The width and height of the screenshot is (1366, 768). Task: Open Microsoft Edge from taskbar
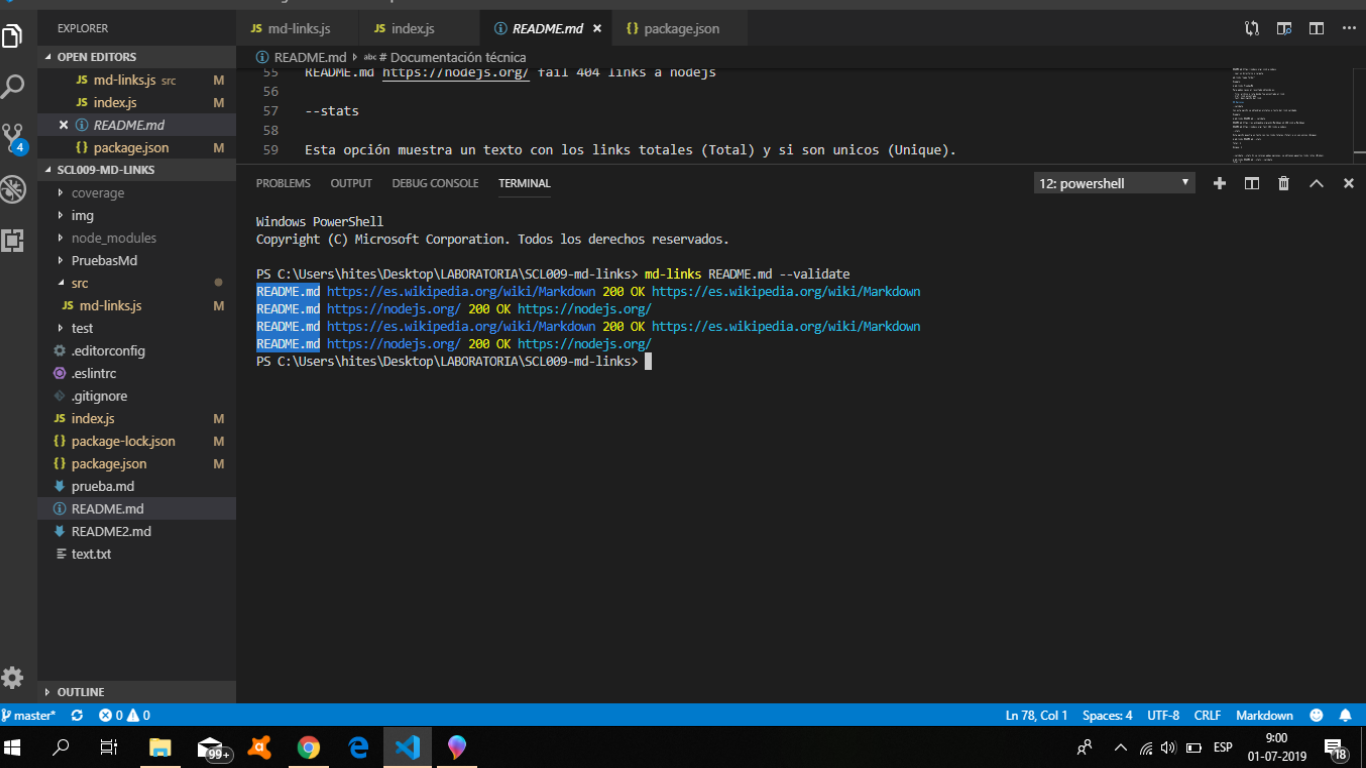(358, 747)
